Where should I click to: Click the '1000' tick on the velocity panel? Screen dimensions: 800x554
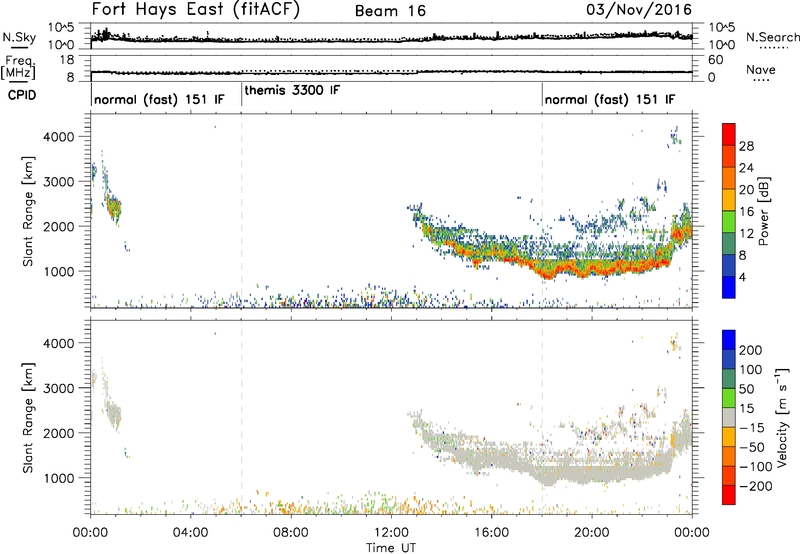pos(59,478)
